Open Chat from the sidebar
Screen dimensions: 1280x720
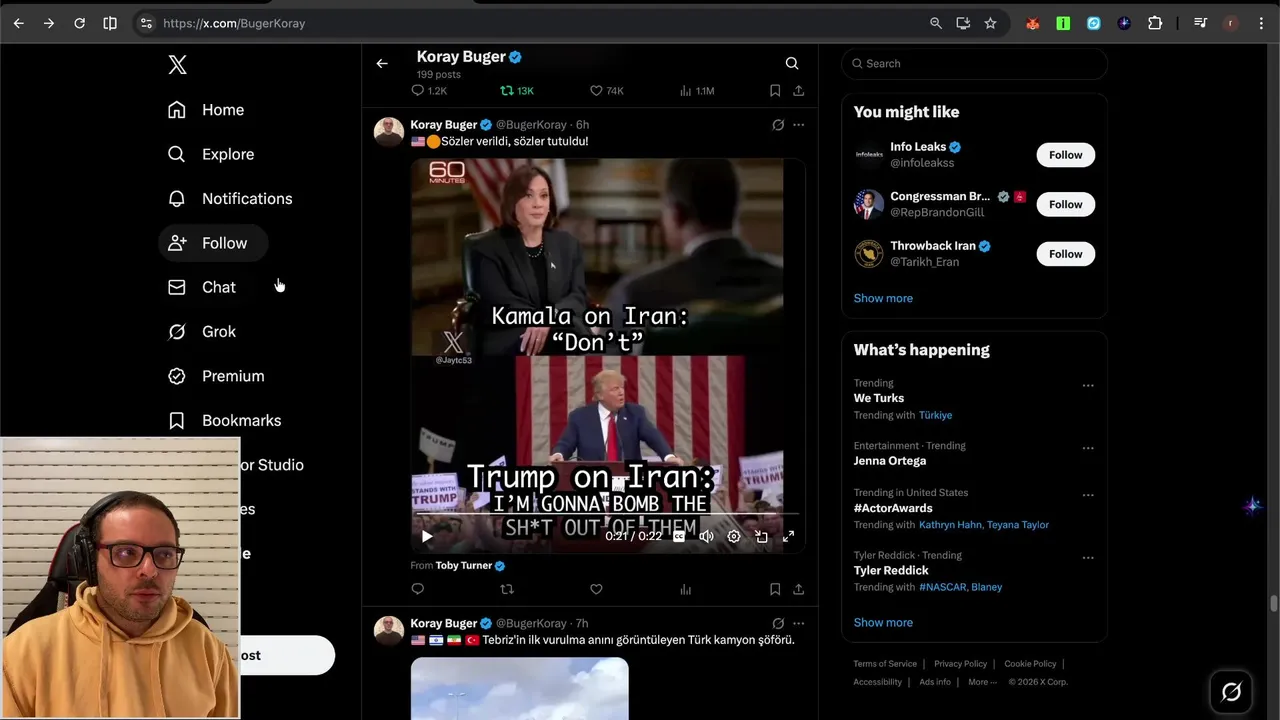[202, 287]
